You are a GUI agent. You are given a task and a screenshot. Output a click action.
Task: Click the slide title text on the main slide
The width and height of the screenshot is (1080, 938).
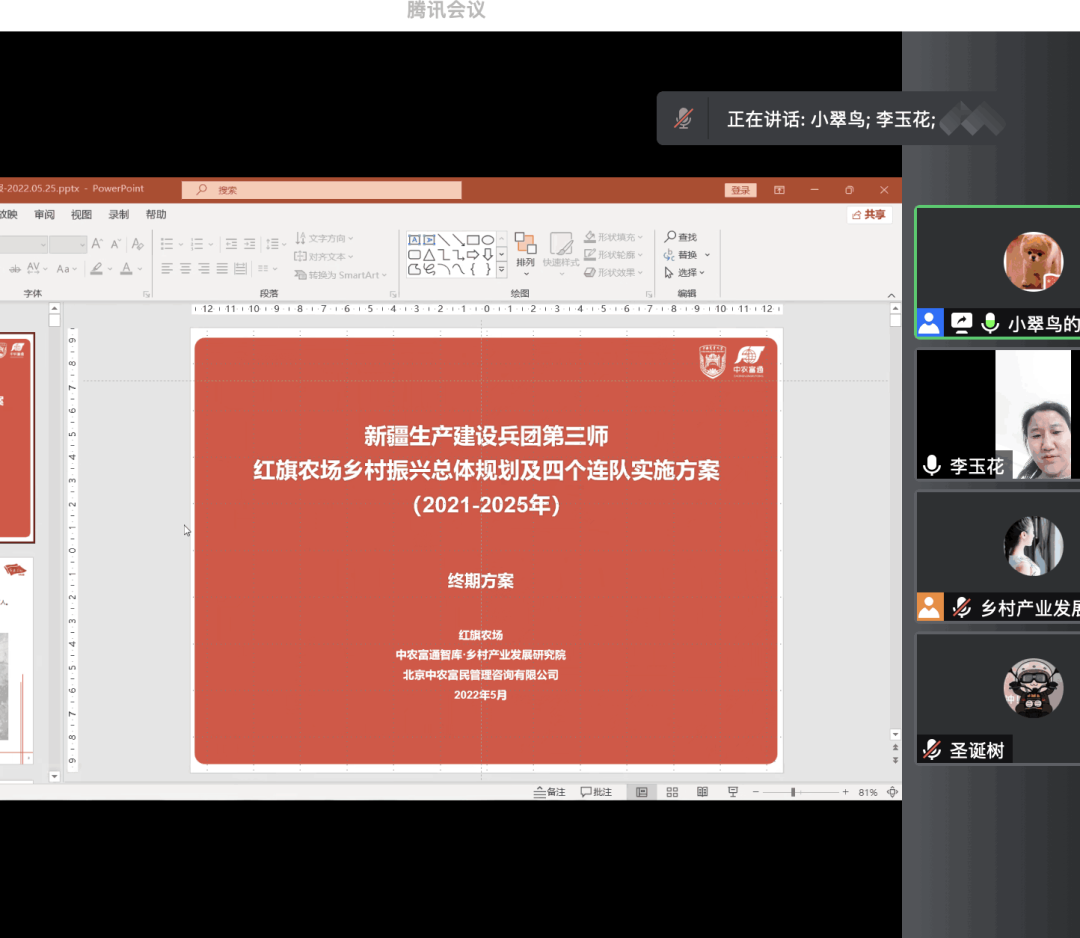pyautogui.click(x=486, y=470)
